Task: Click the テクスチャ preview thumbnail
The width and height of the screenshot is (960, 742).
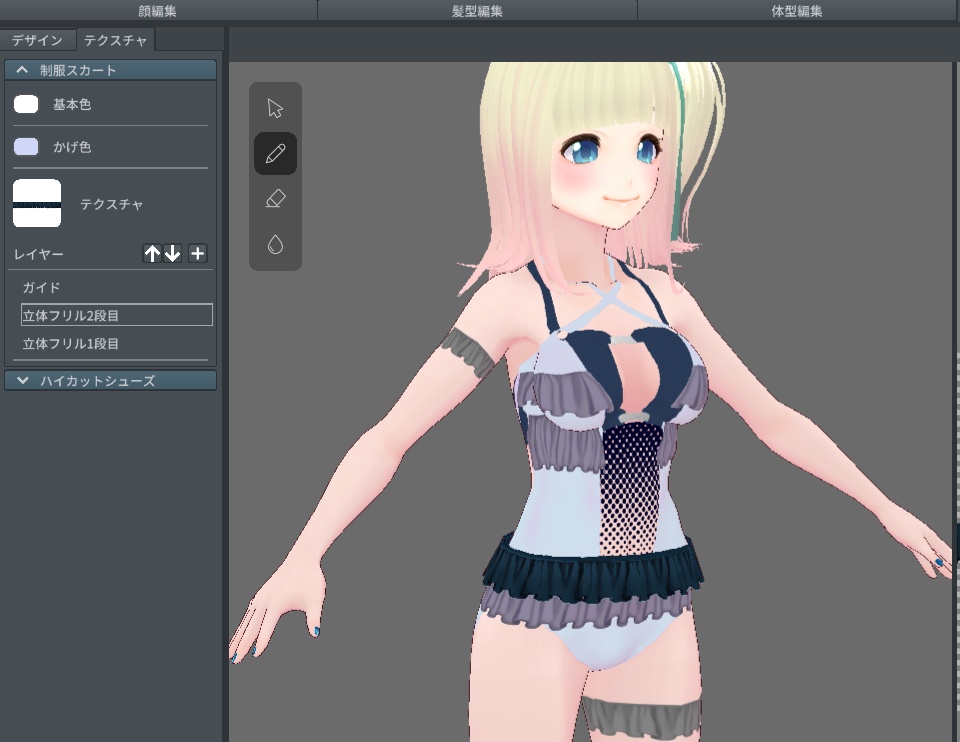Action: click(x=37, y=203)
